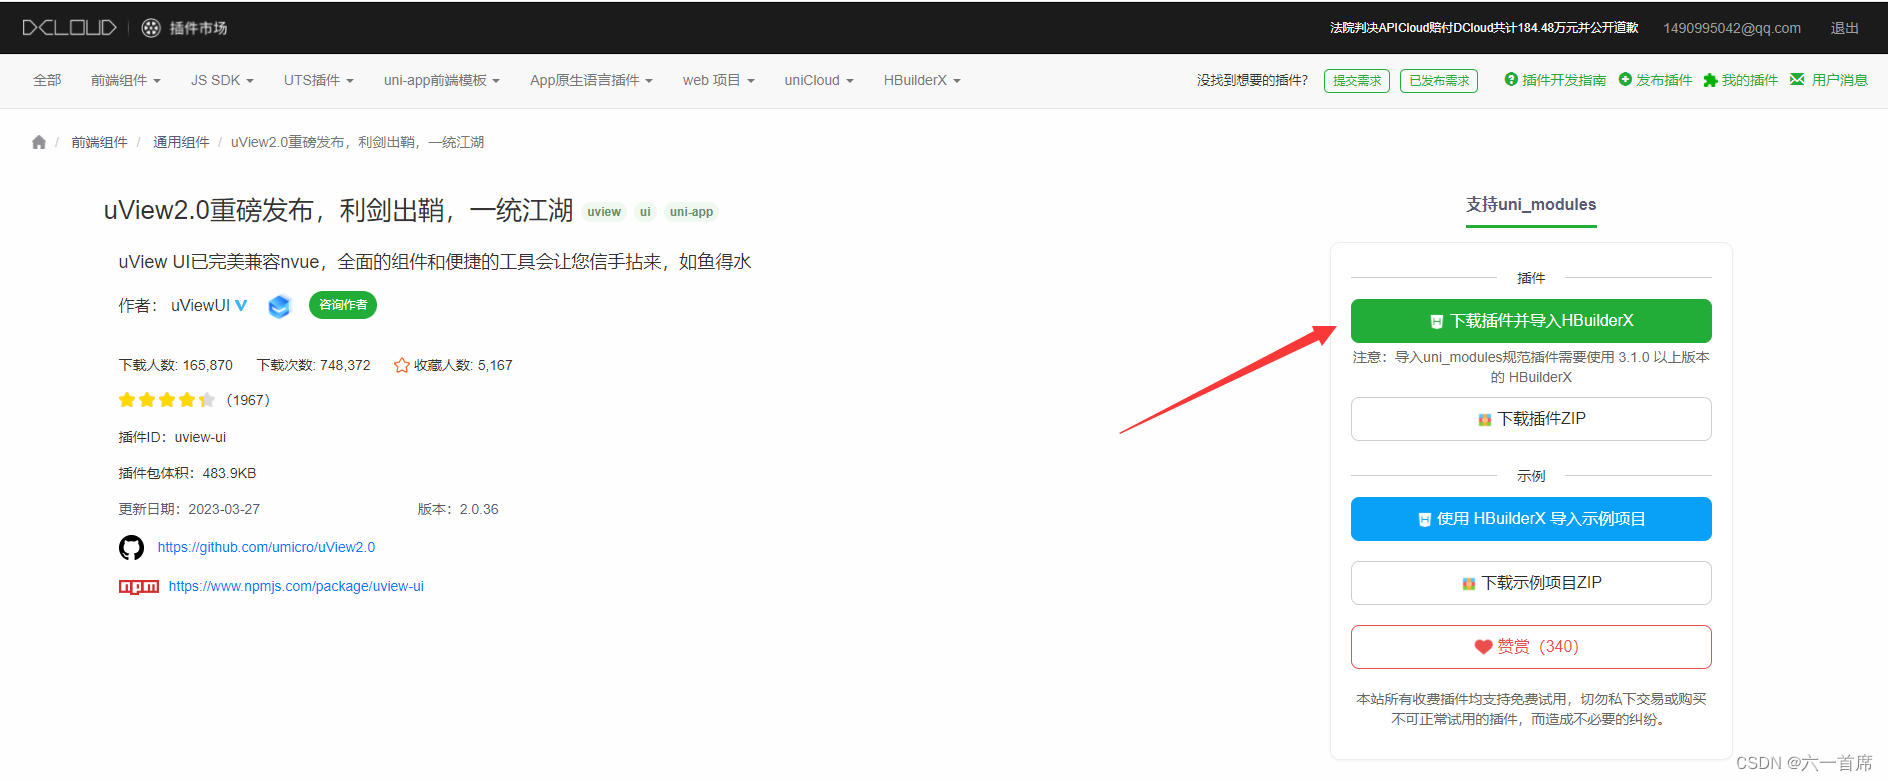Open the GitHub uView2.0 repository link
This screenshot has height=781, width=1888.
(266, 547)
